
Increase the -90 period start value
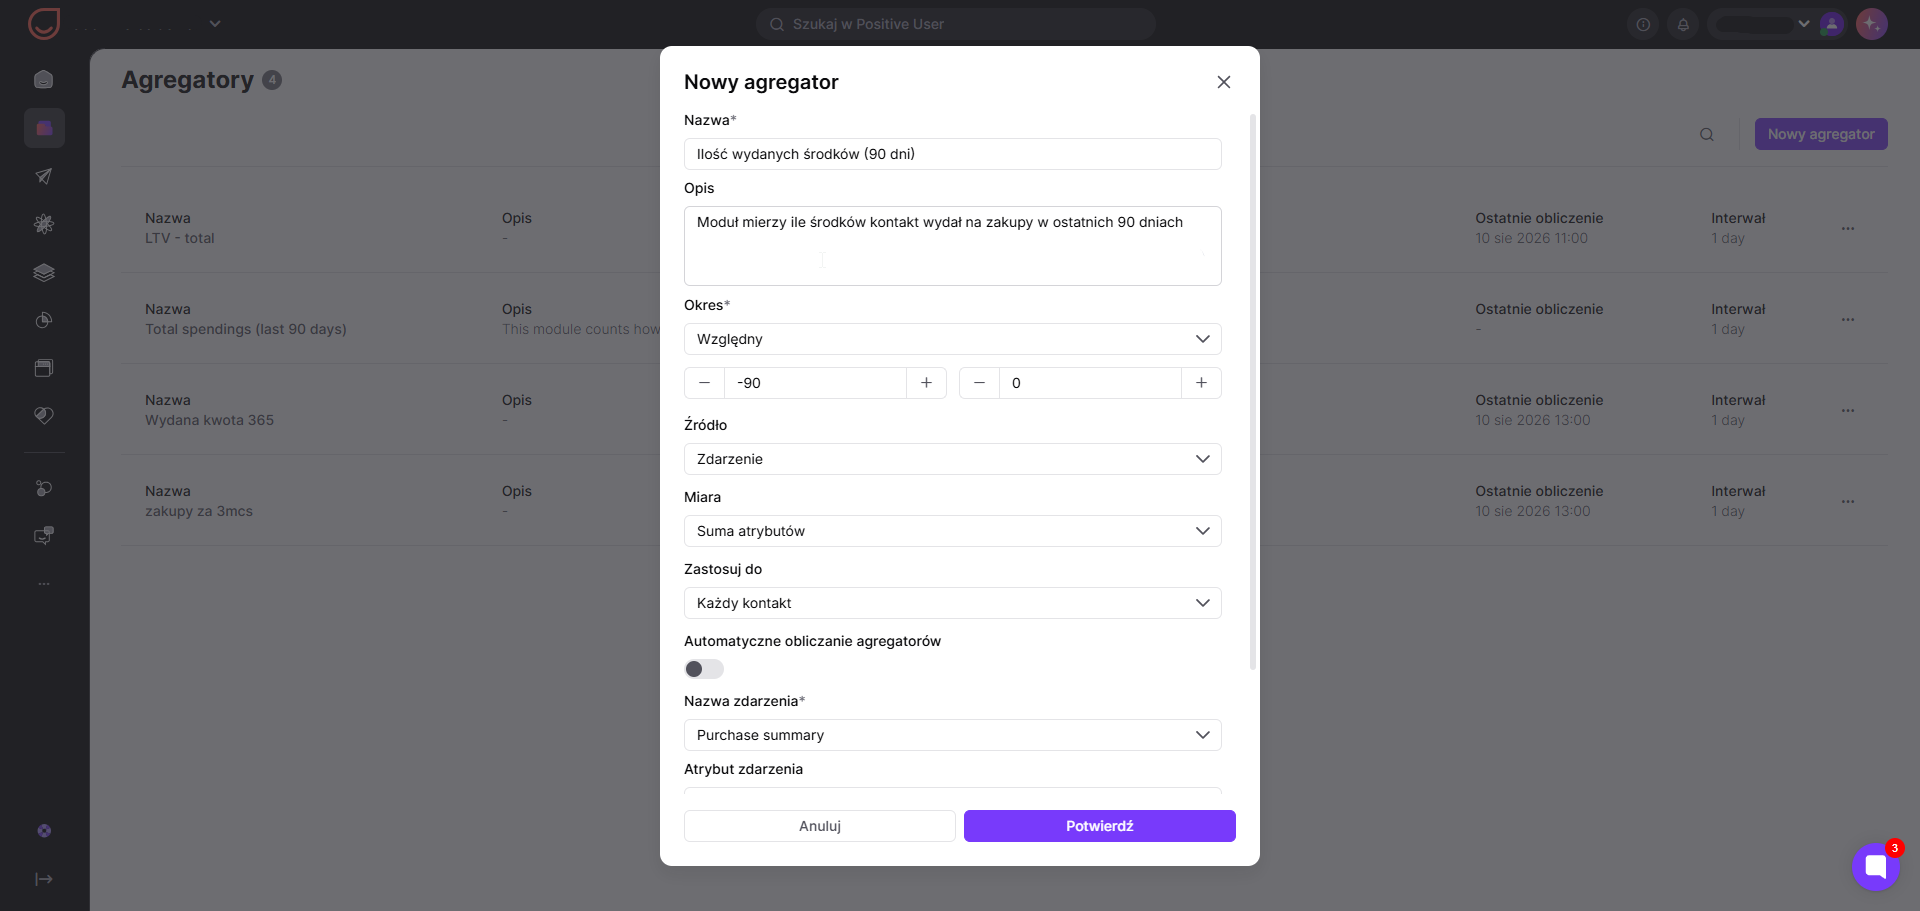[926, 383]
